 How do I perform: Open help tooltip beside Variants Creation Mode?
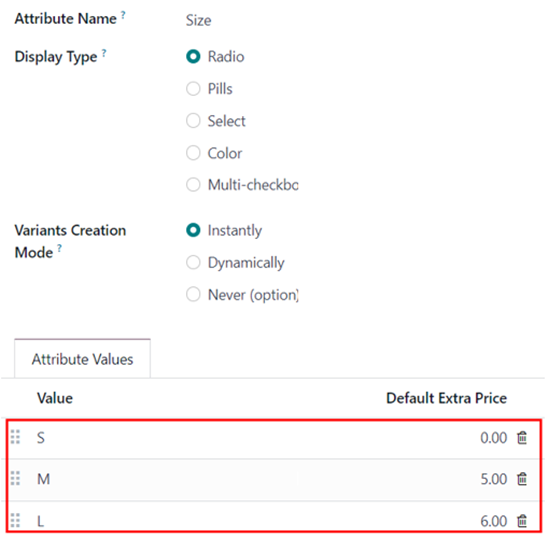[x=59, y=249]
